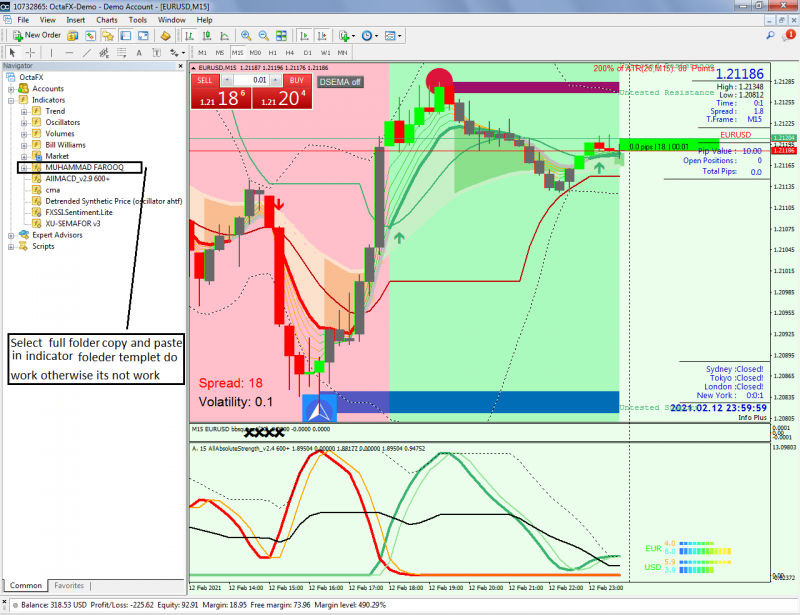Switch chart to bar chart mode
Image resolution: width=800 pixels, height=615 pixels.
coord(189,36)
